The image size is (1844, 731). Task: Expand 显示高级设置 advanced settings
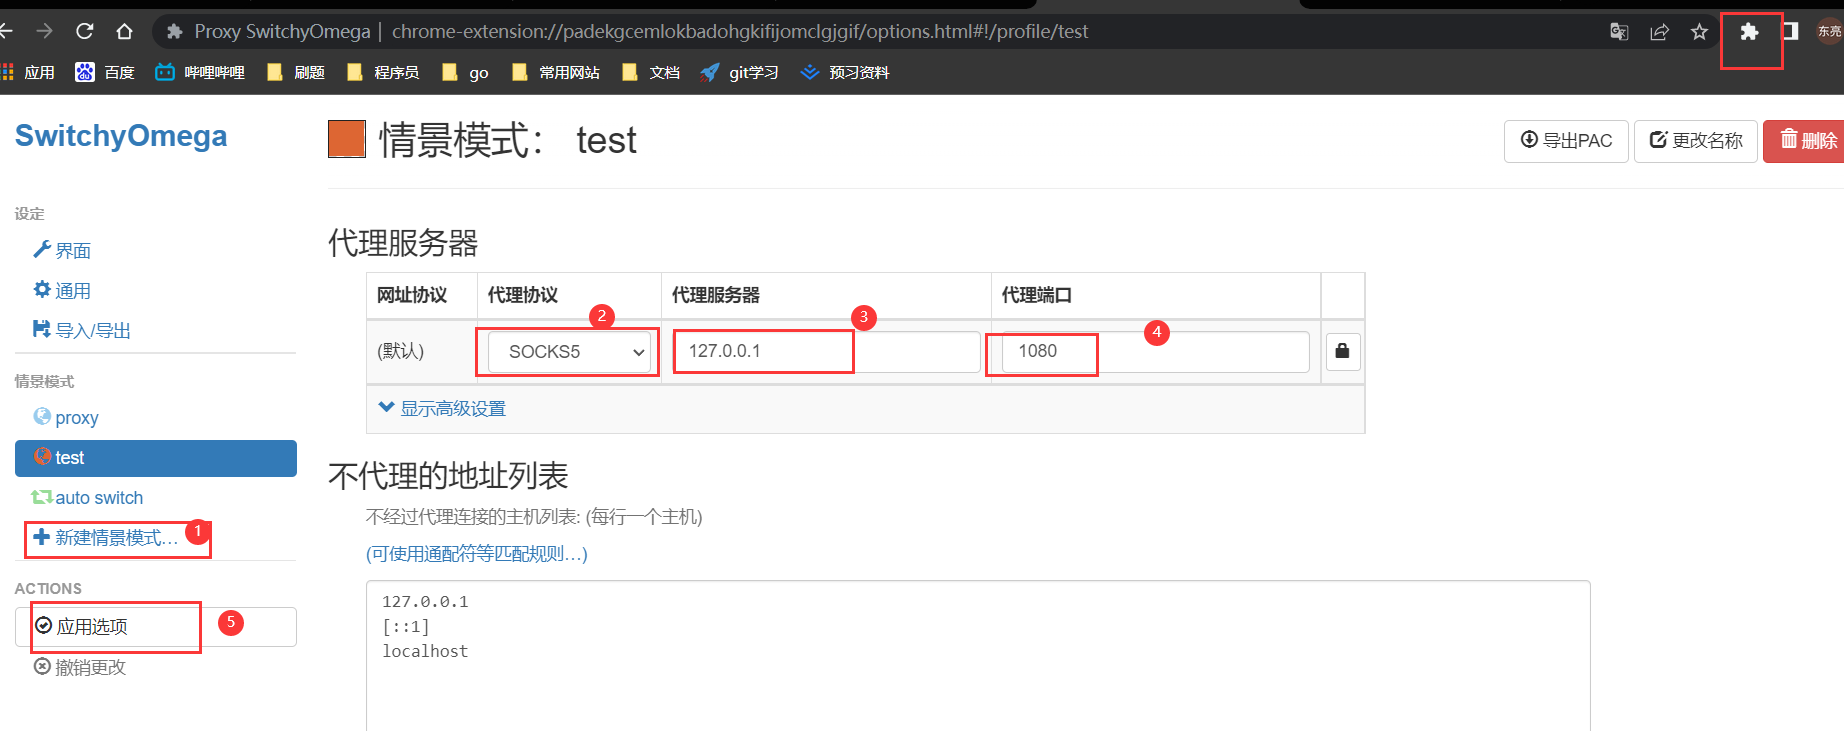[x=442, y=408]
